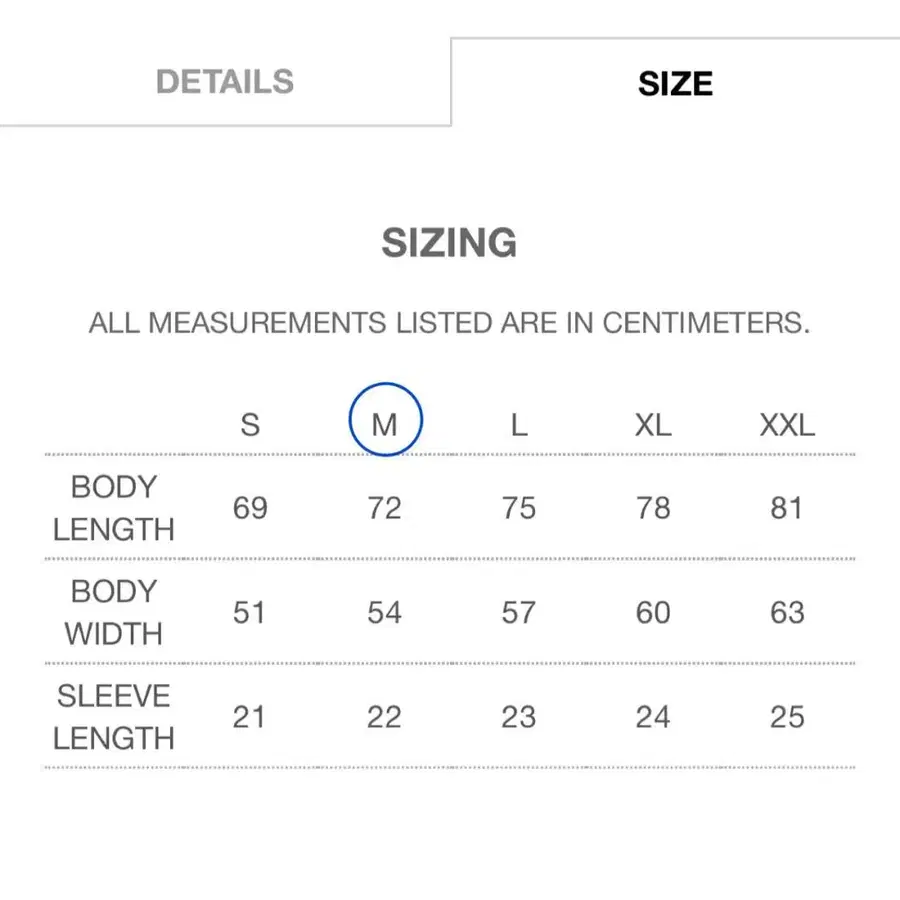The width and height of the screenshot is (900, 900).
Task: Select sleeve length value 25
Action: click(x=787, y=717)
